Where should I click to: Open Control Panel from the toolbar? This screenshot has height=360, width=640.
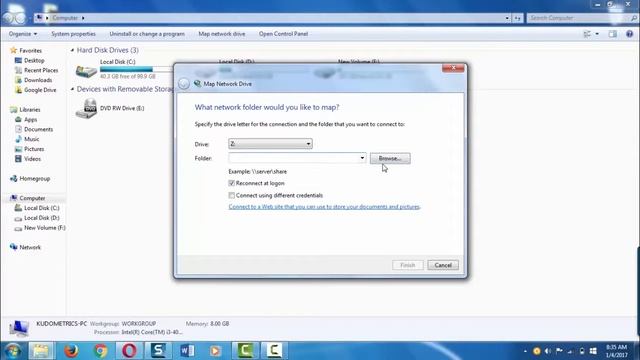point(283,34)
